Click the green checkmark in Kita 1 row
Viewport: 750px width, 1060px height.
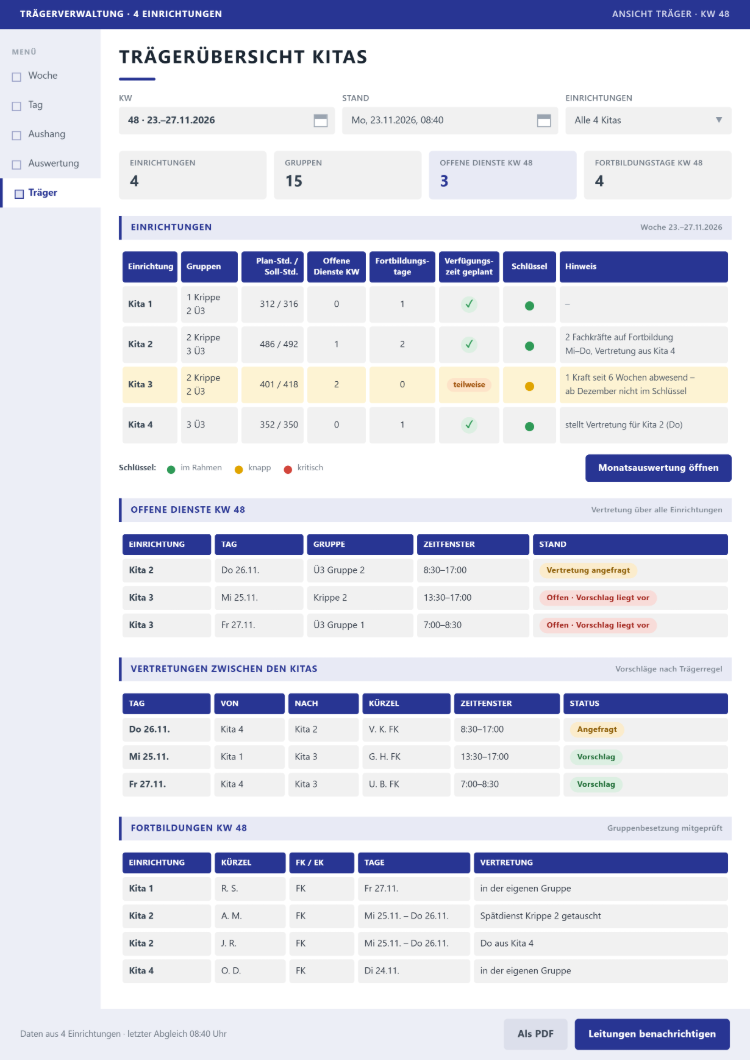tap(469, 304)
